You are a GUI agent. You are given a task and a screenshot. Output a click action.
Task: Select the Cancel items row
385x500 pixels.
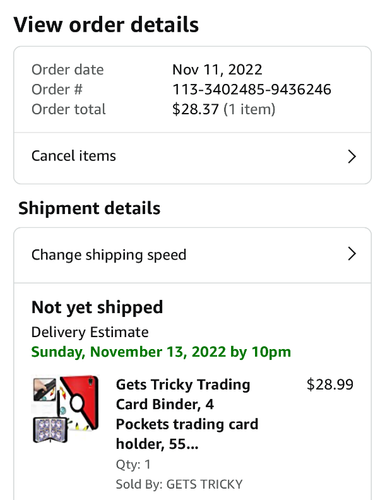(x=192, y=158)
